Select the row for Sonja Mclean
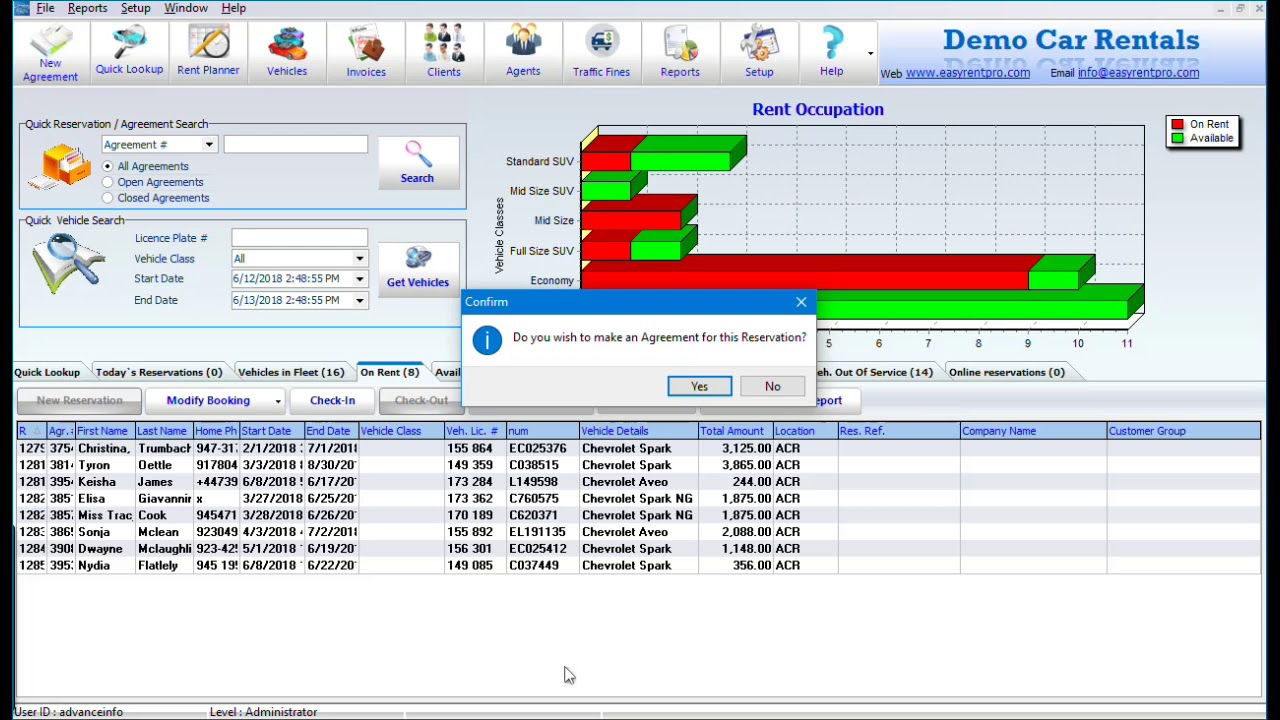Viewport: 1280px width, 720px height. tap(638, 532)
